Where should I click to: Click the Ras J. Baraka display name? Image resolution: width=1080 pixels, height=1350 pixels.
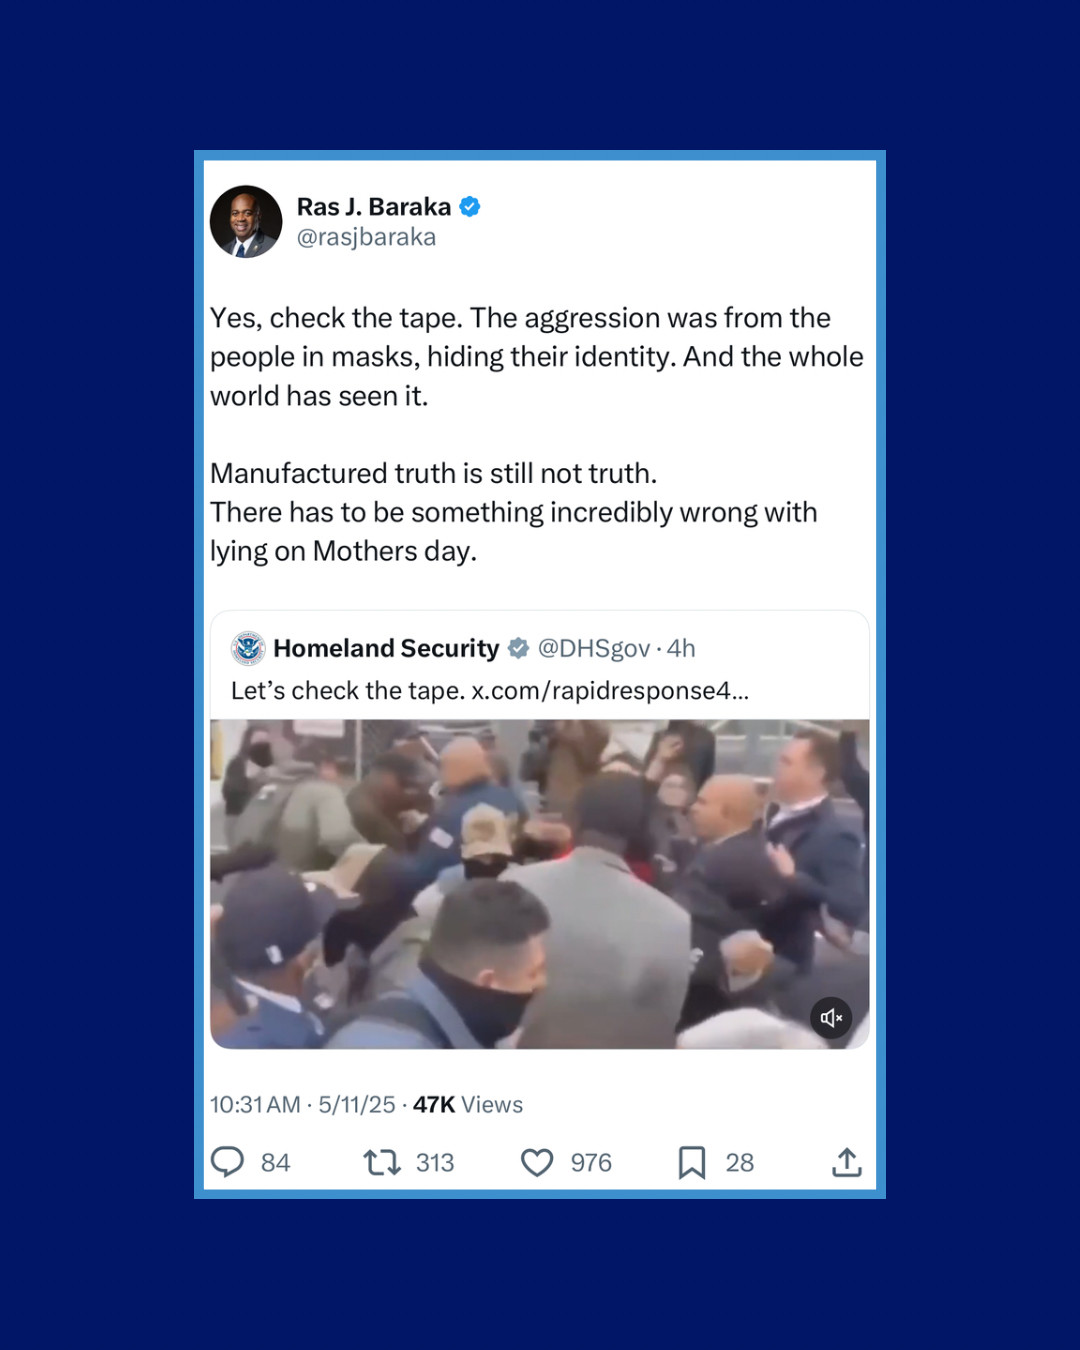point(374,207)
